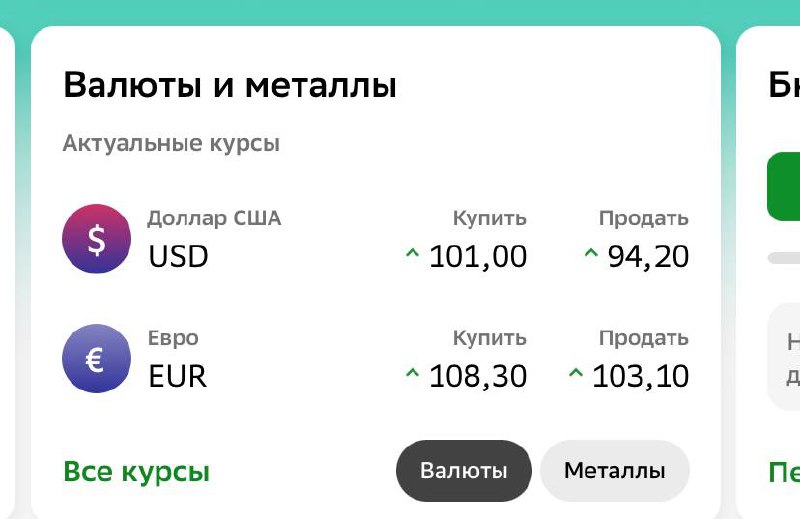Select the EUR sell rate 103,10

[641, 377]
